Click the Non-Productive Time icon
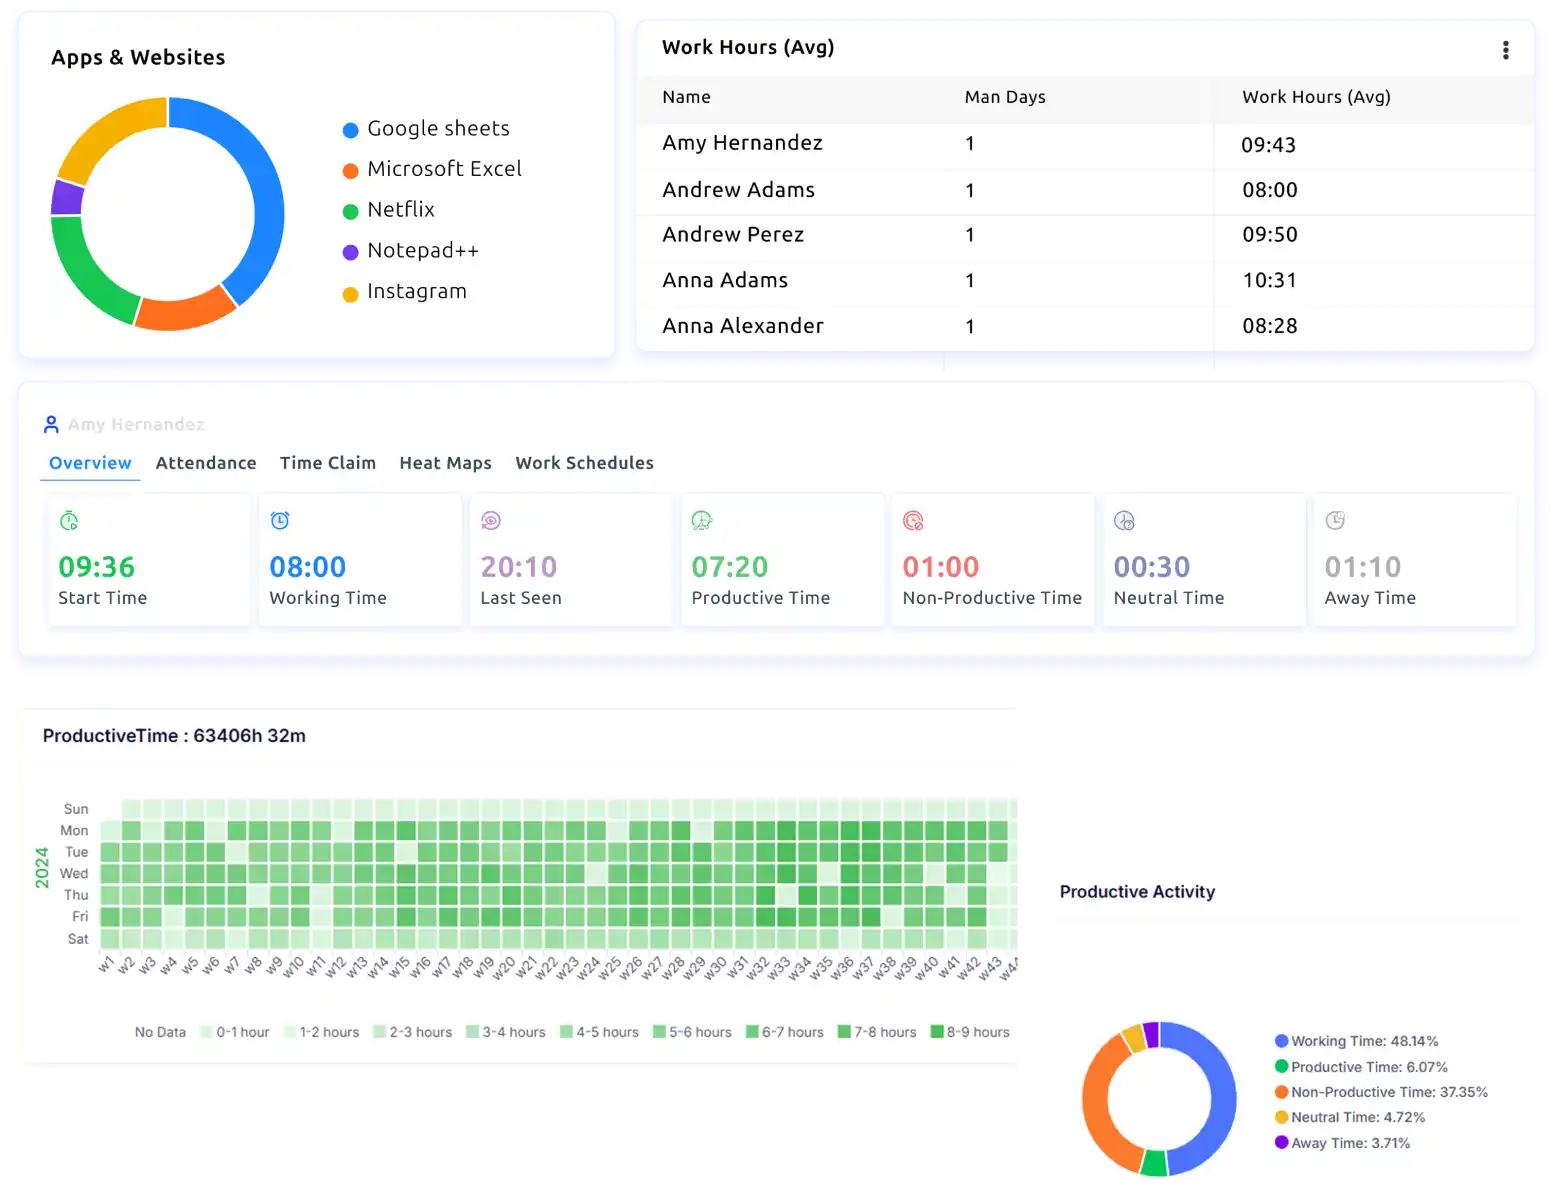Image resolution: width=1553 pixels, height=1200 pixels. (912, 520)
